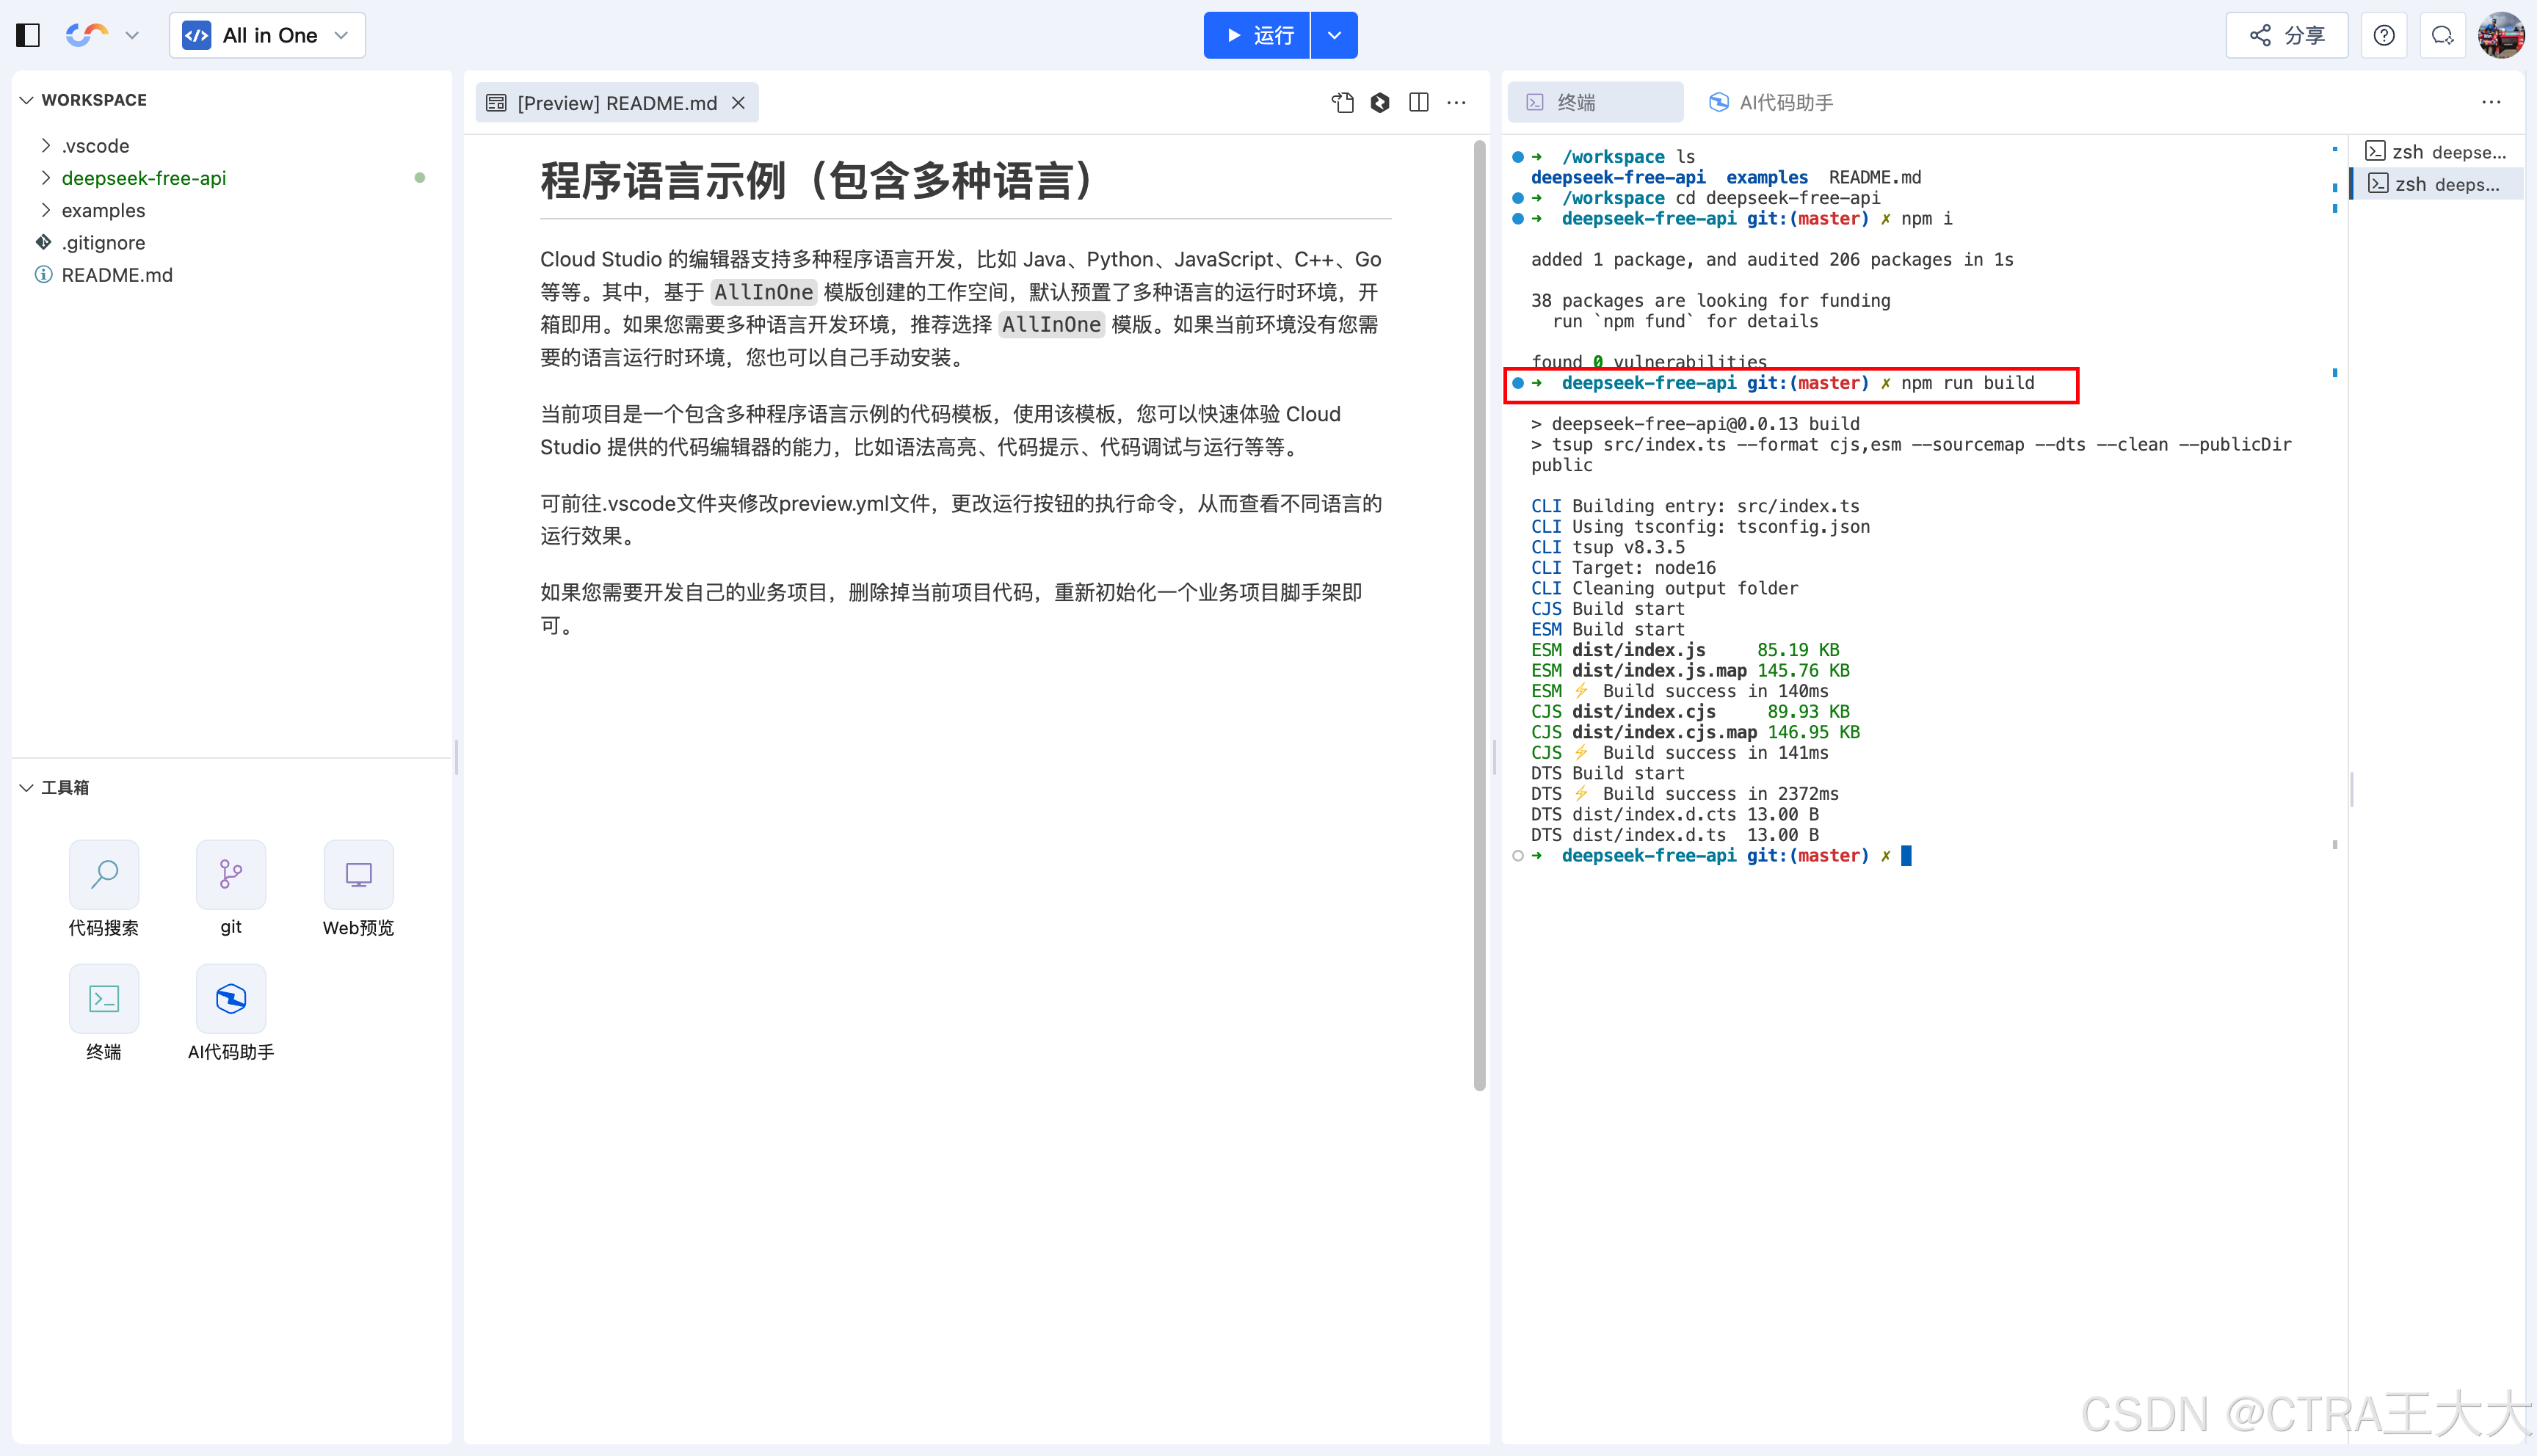The height and width of the screenshot is (1456, 2537).
Task: Click the hexagon AI assistant editor icon
Action: pyautogui.click(x=1380, y=103)
